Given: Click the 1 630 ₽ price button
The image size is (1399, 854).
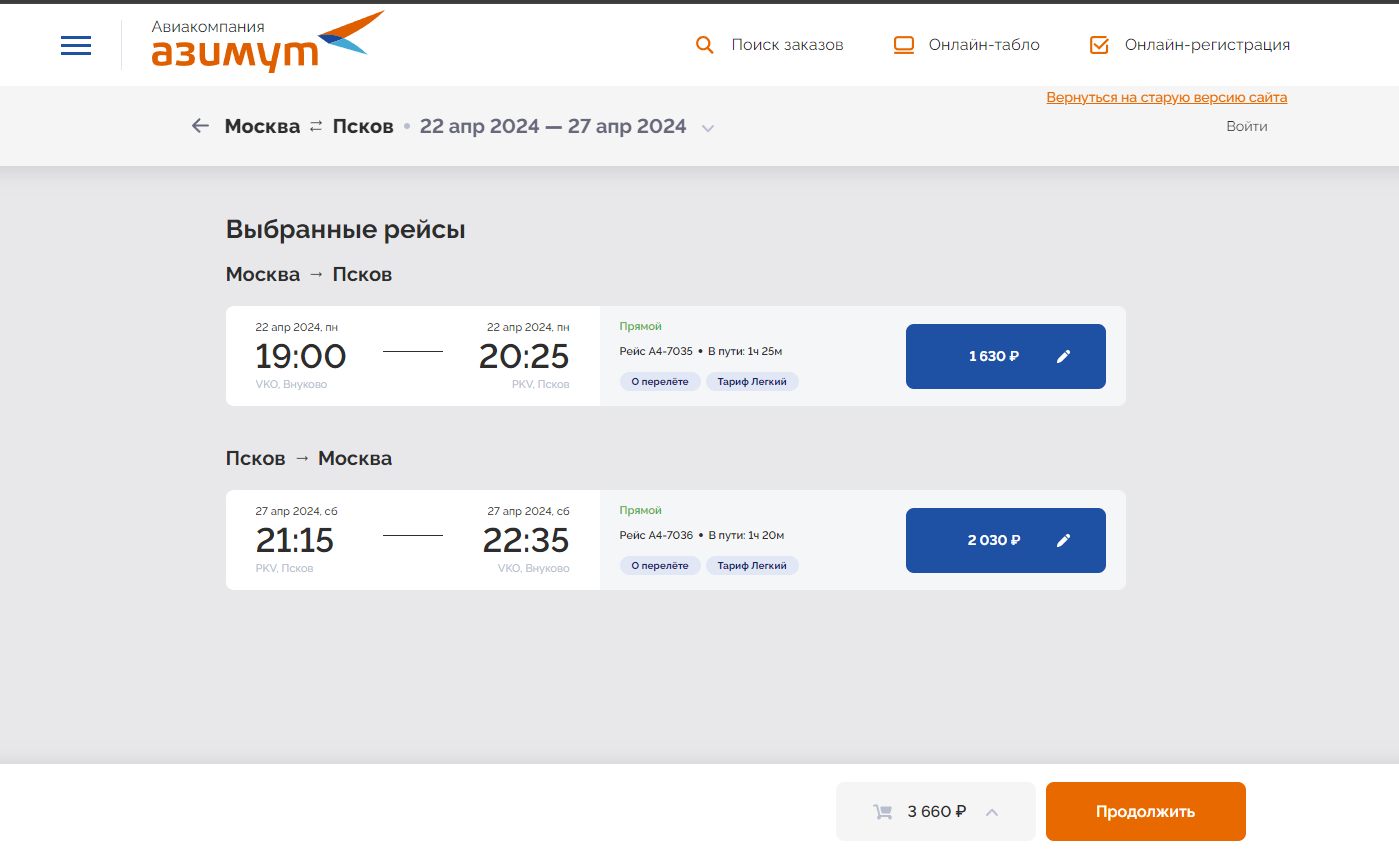Looking at the screenshot, I should [x=993, y=356].
